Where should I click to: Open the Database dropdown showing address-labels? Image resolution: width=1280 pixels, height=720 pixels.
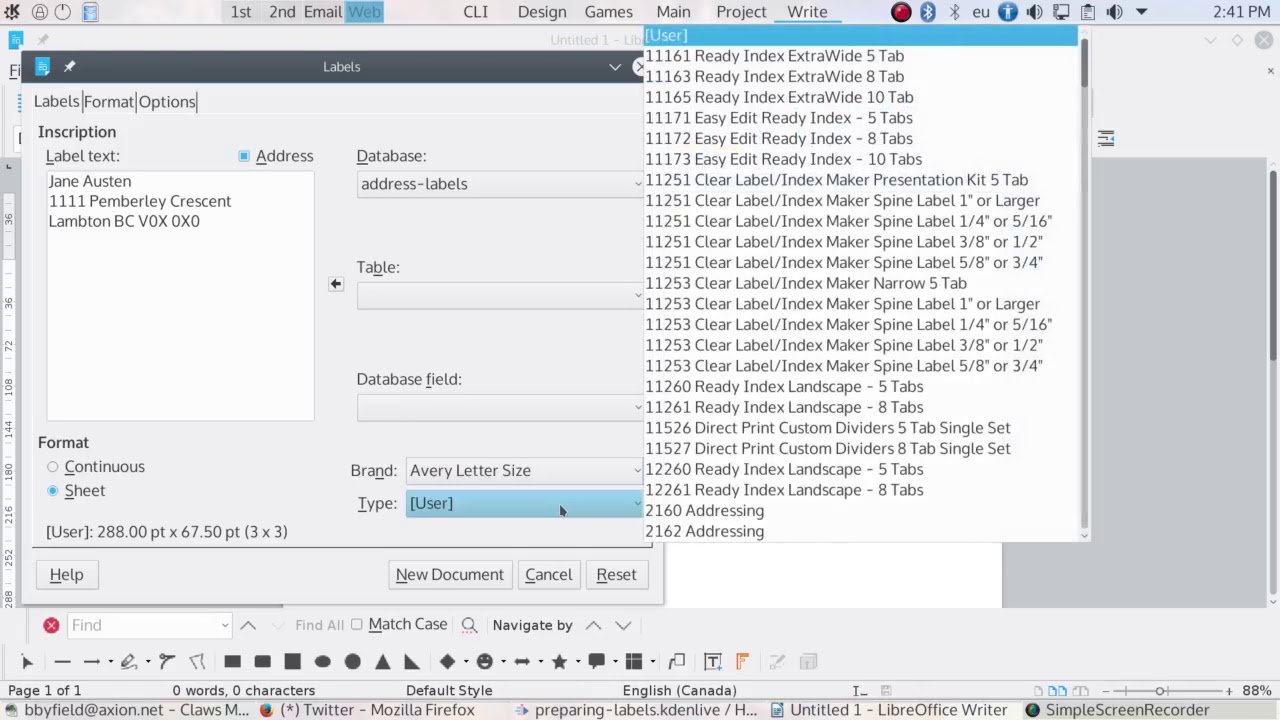[x=499, y=184]
